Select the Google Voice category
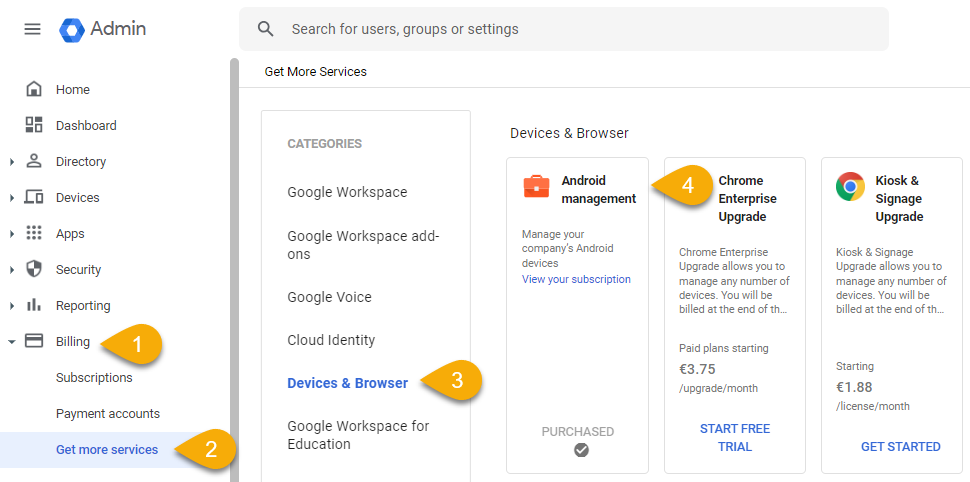The height and width of the screenshot is (482, 970). pyautogui.click(x=329, y=297)
